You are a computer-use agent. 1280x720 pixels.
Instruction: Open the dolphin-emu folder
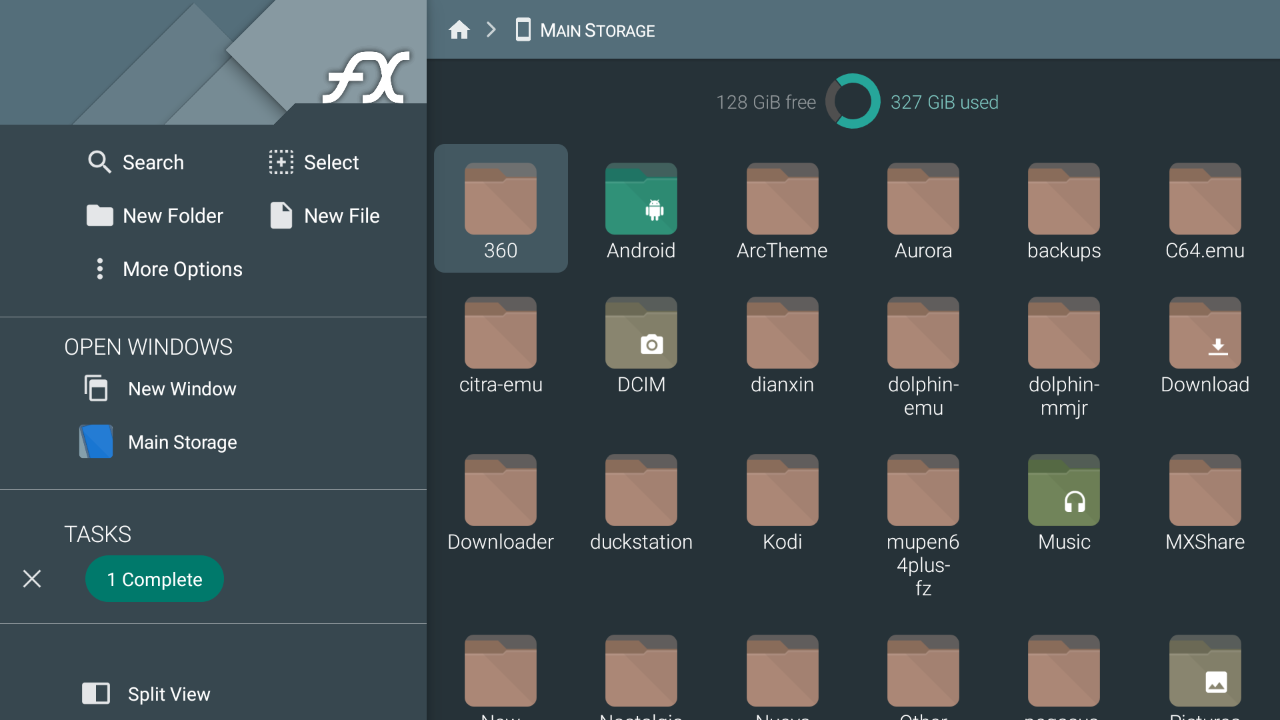[x=923, y=357]
